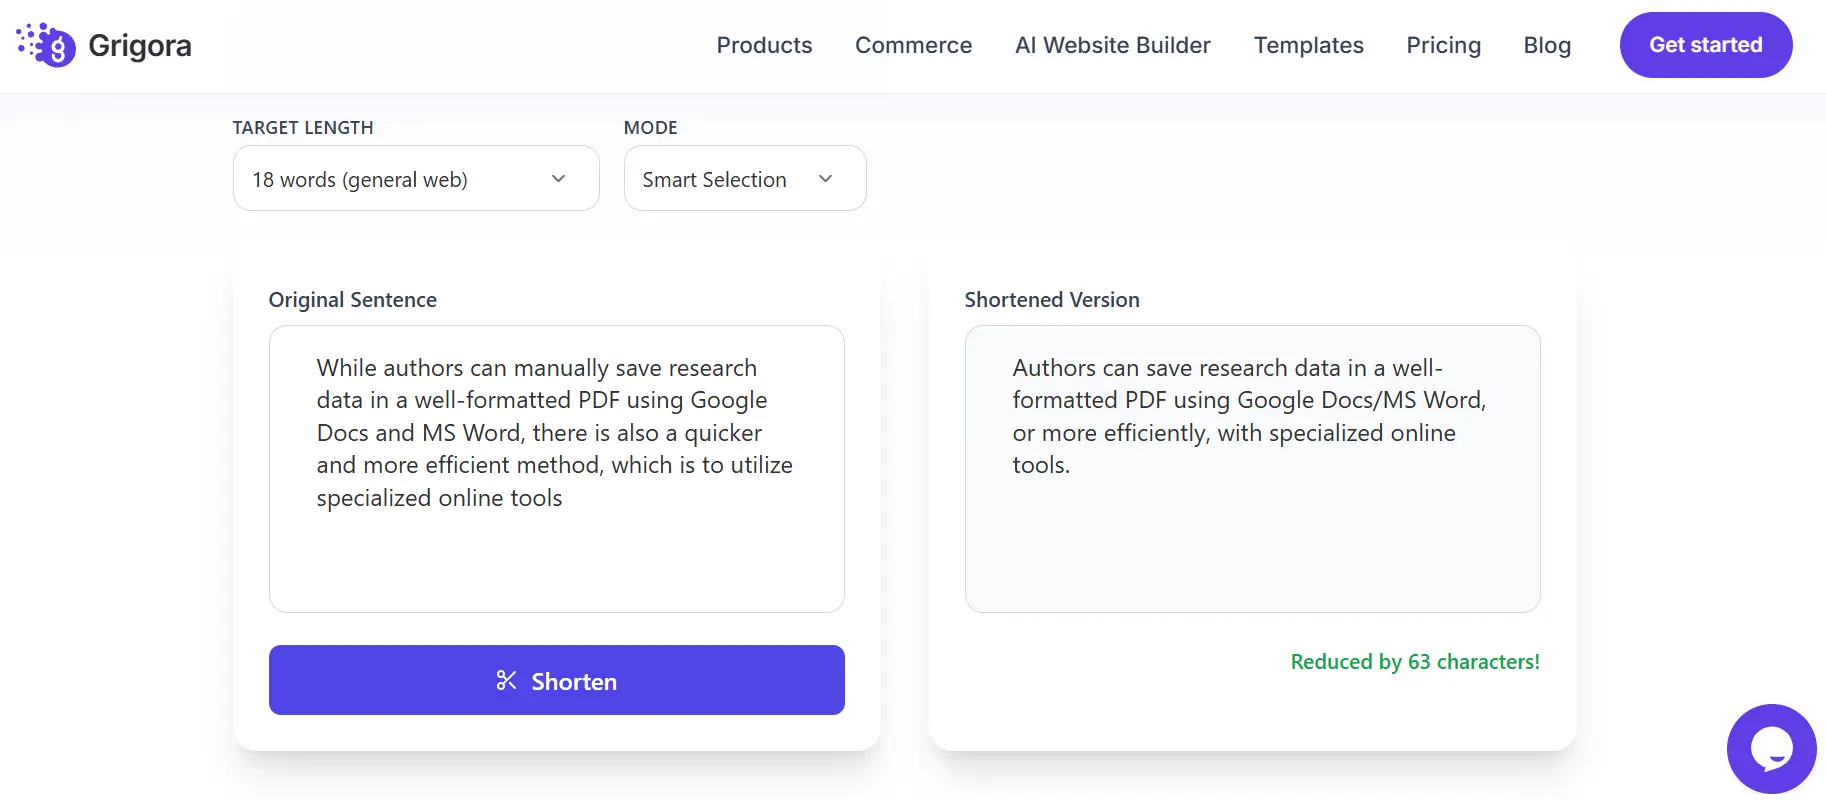Go to the Commerce menu item
1826x801 pixels.
[913, 45]
